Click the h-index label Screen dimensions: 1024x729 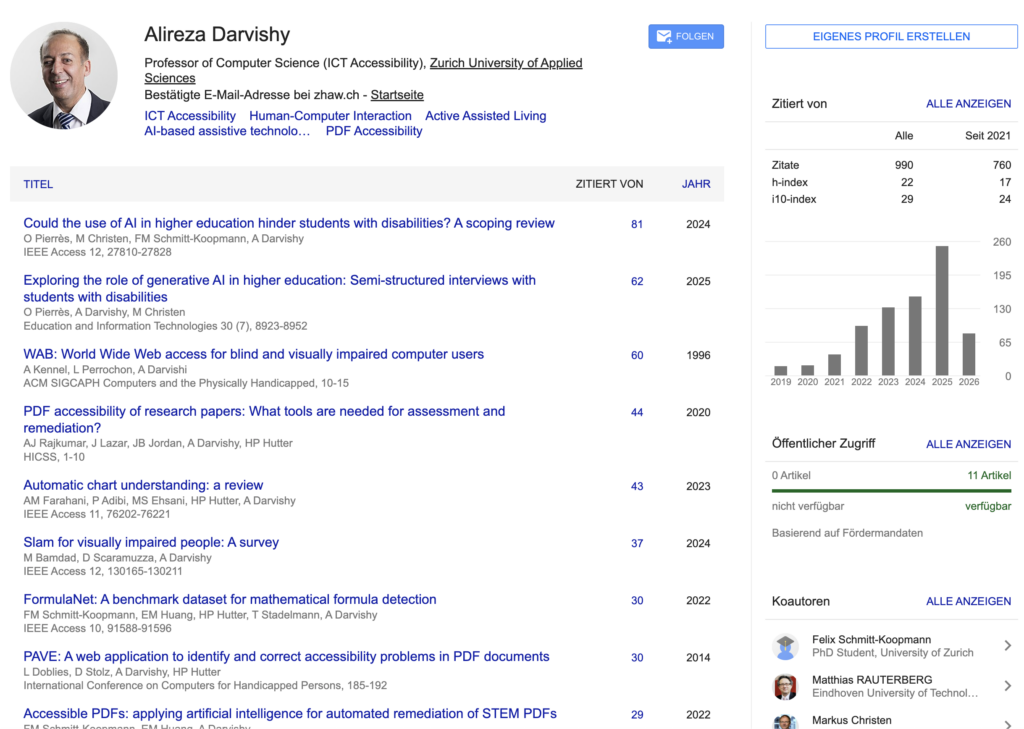pos(790,182)
